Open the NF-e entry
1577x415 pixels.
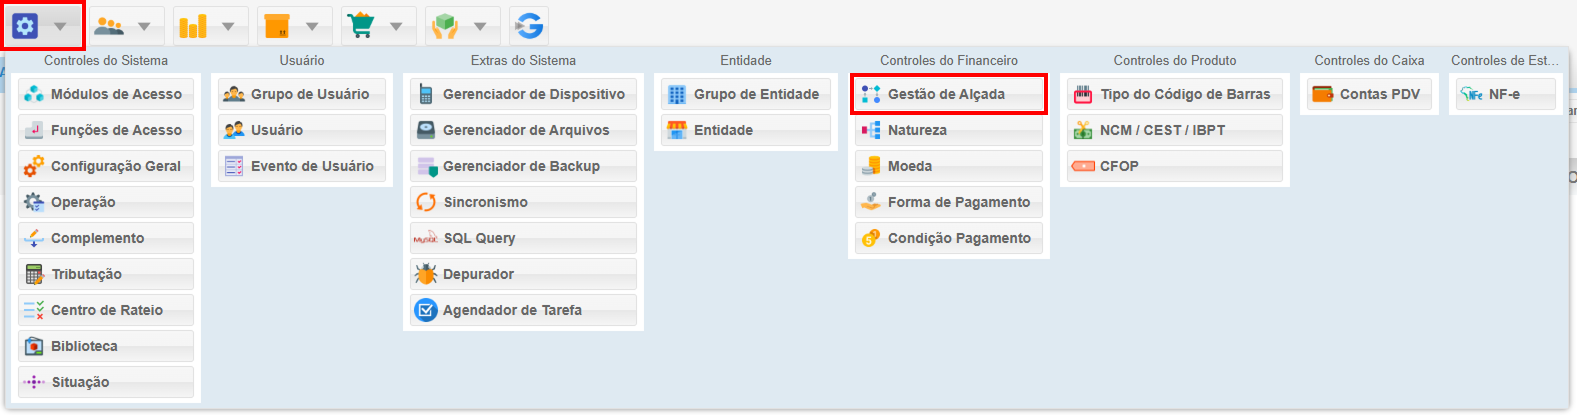1506,94
